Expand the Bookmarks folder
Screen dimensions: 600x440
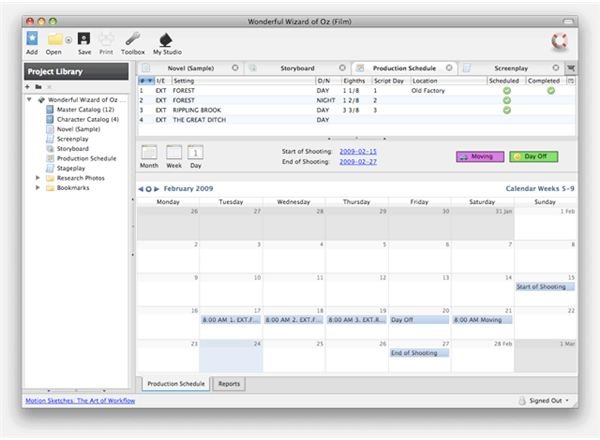pyautogui.click(x=38, y=187)
